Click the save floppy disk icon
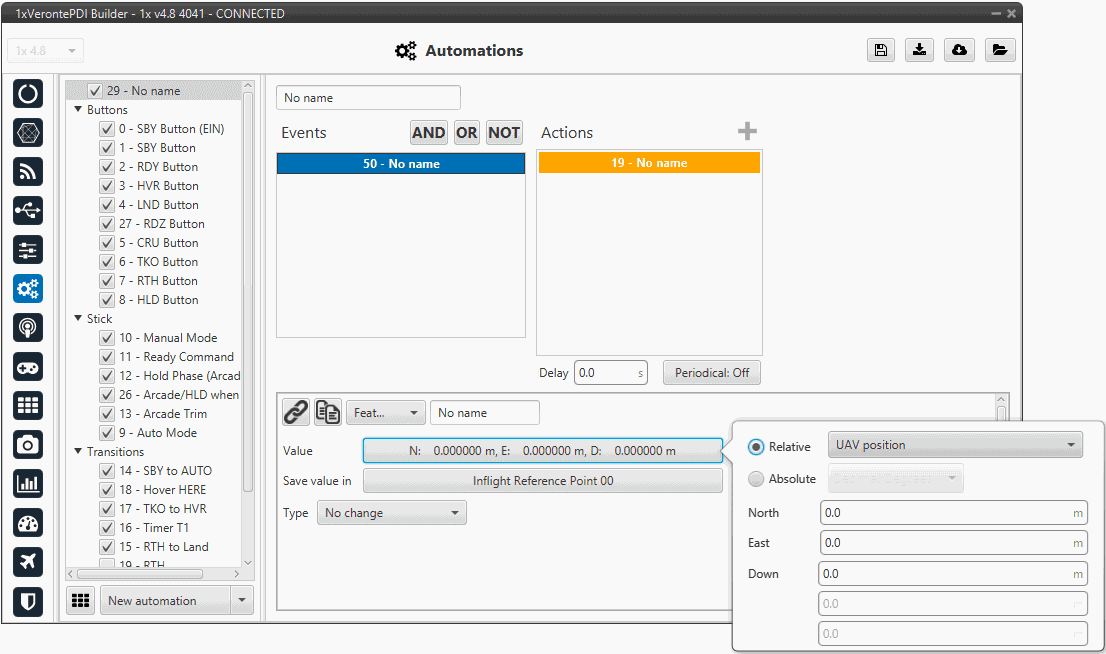The height and width of the screenshot is (654, 1106). 880,51
